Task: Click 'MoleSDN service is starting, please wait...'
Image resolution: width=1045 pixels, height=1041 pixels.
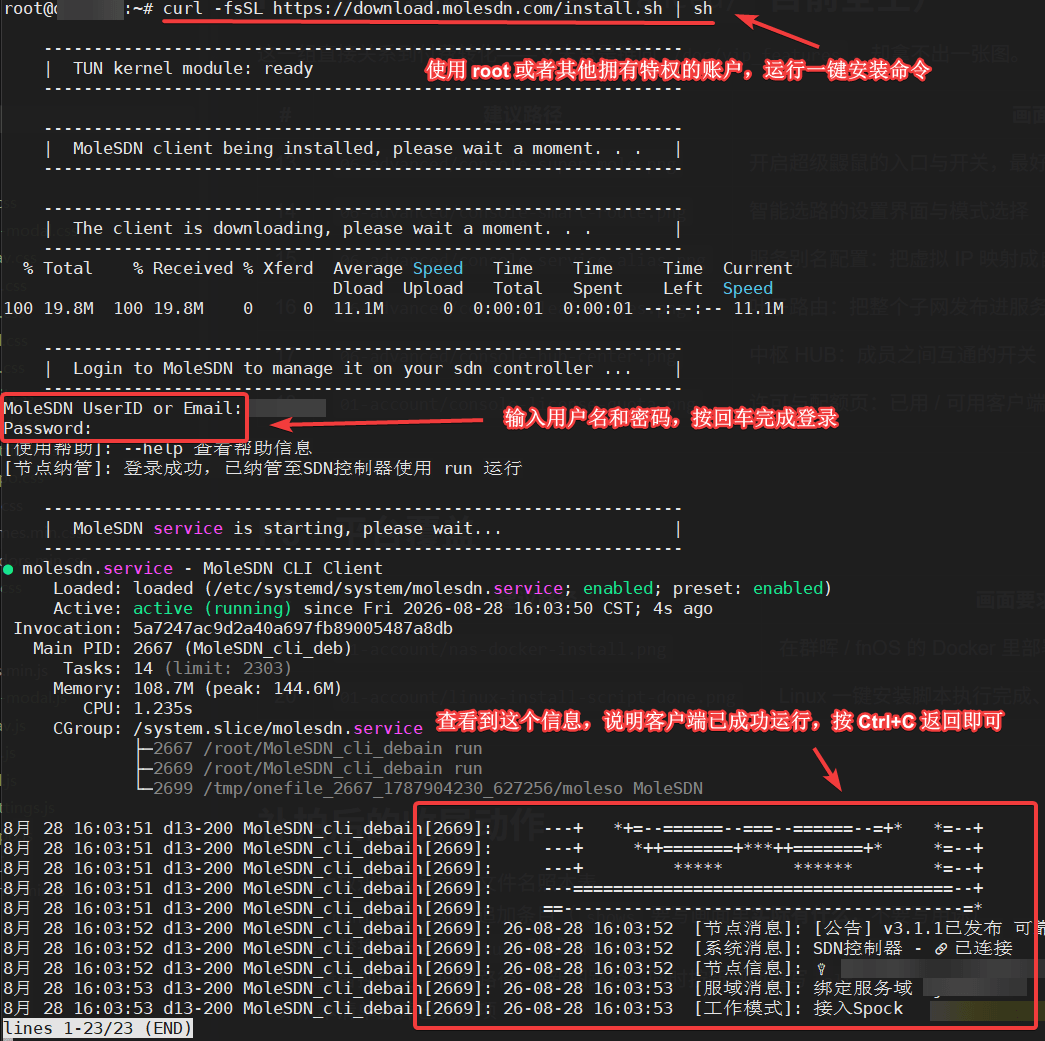Action: click(287, 528)
